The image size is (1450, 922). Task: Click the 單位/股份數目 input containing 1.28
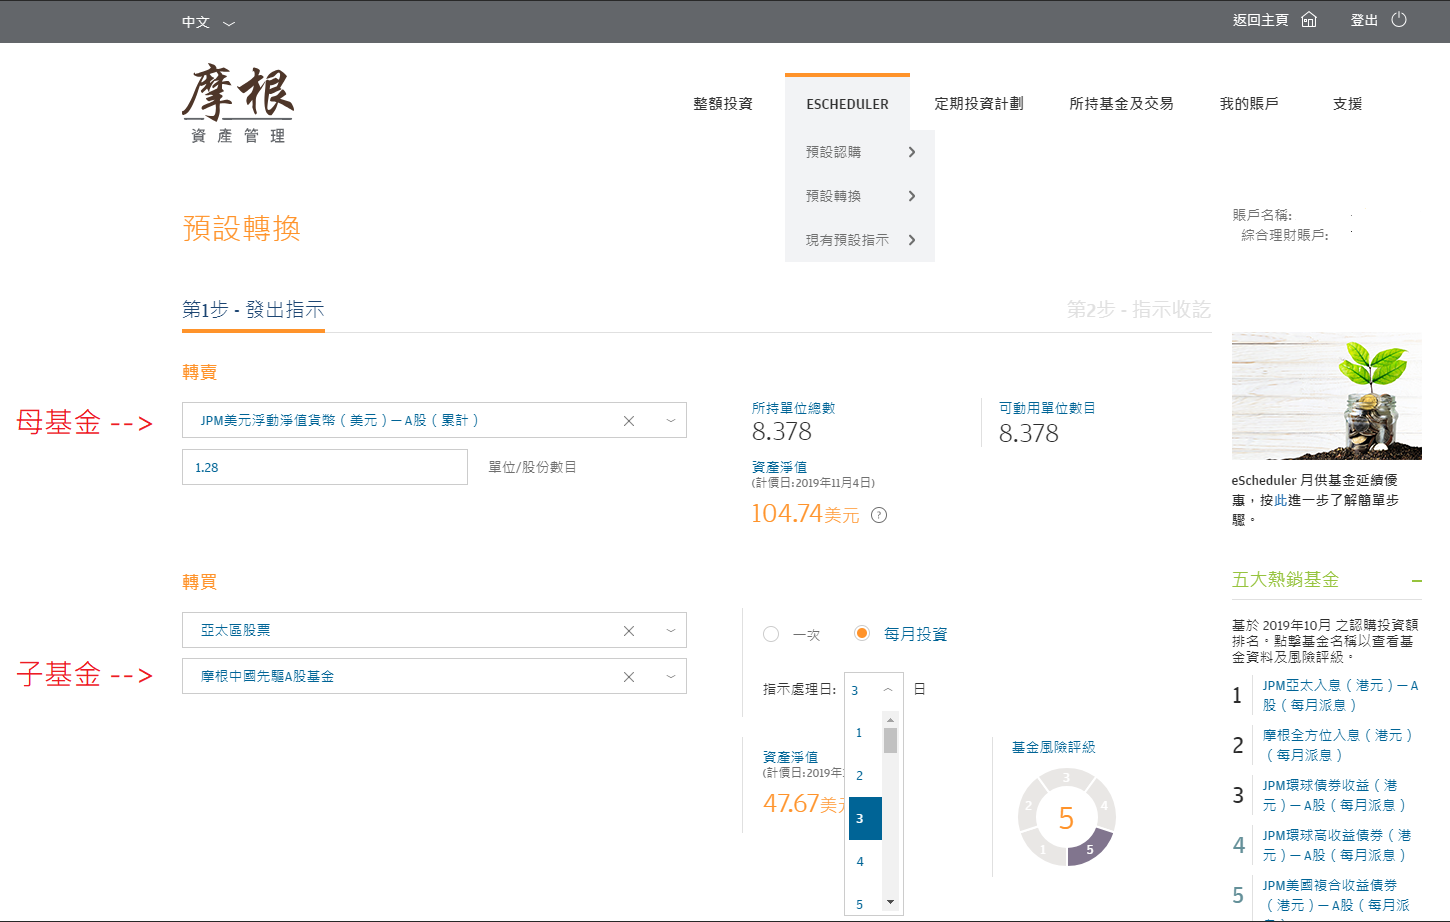tap(325, 467)
